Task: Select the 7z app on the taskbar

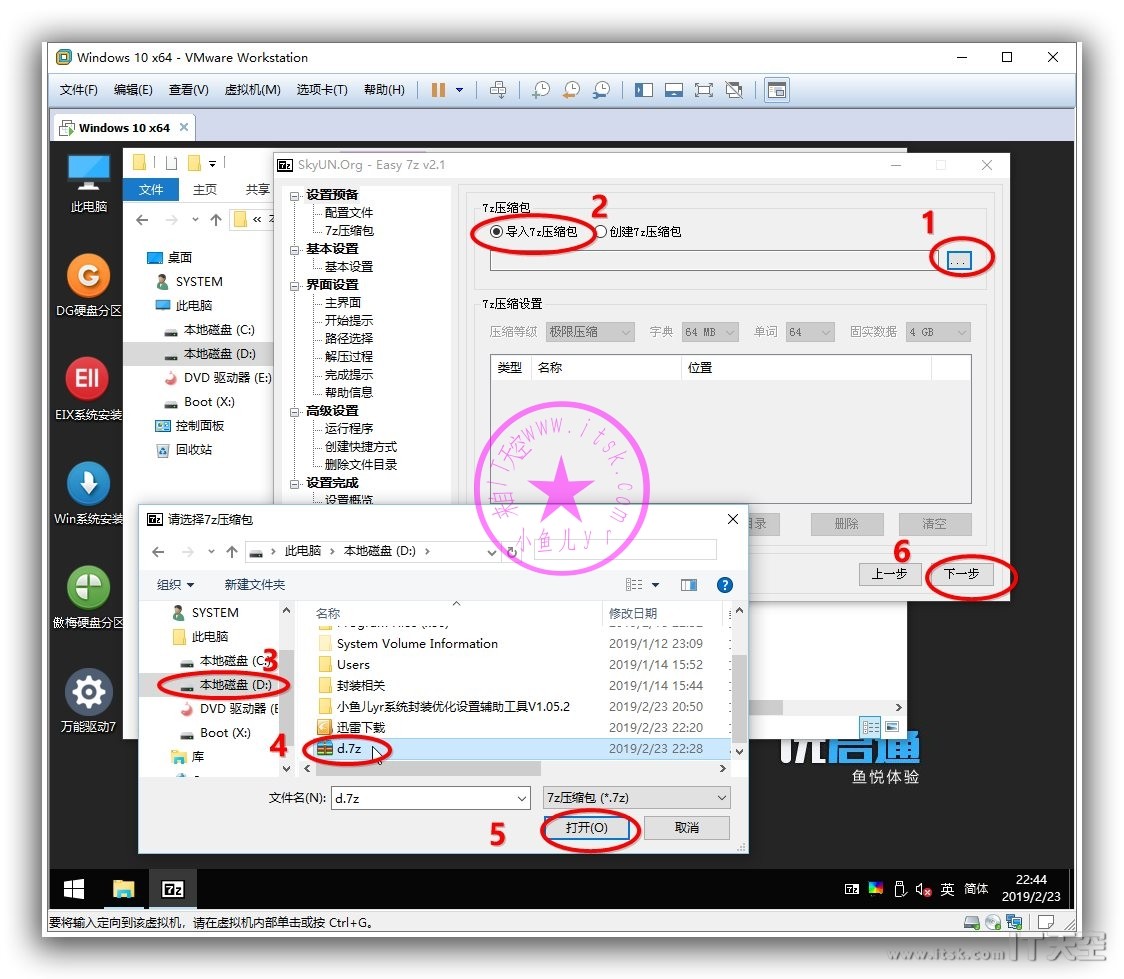Action: point(173,889)
